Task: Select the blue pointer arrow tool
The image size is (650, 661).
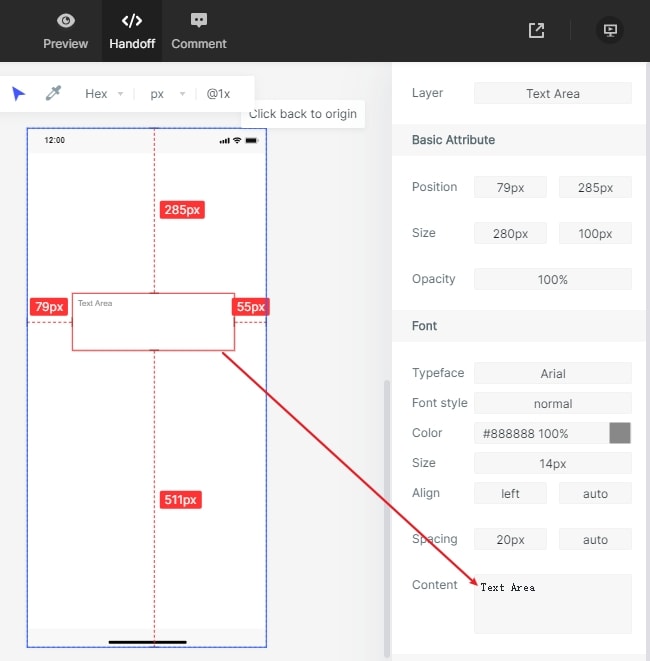Action: (18, 94)
